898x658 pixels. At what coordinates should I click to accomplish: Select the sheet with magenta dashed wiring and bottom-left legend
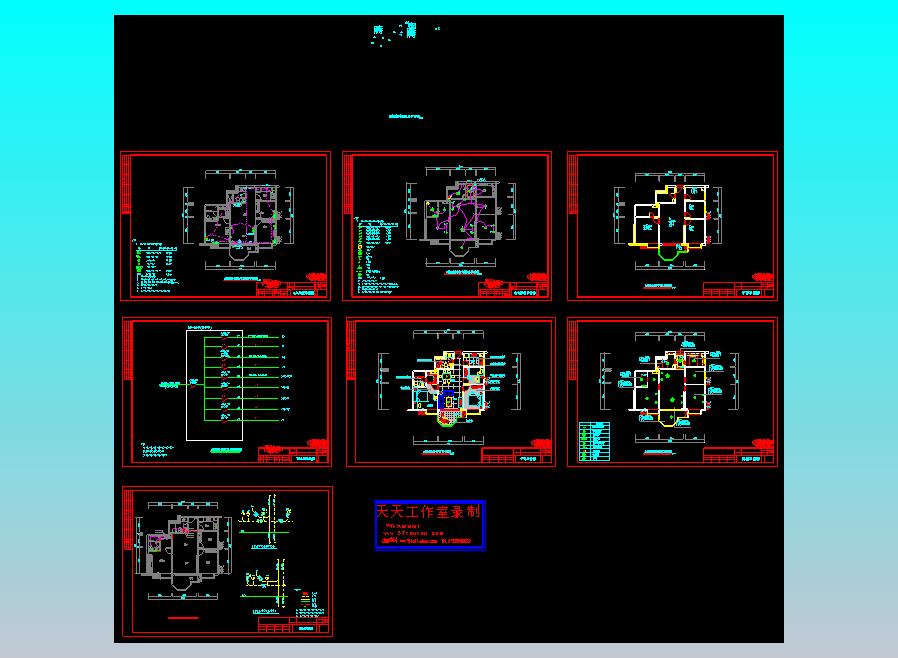click(226, 226)
